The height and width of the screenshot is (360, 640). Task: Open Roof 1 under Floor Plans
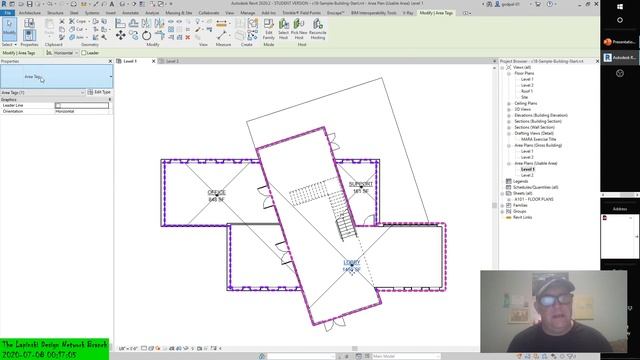pyautogui.click(x=527, y=91)
